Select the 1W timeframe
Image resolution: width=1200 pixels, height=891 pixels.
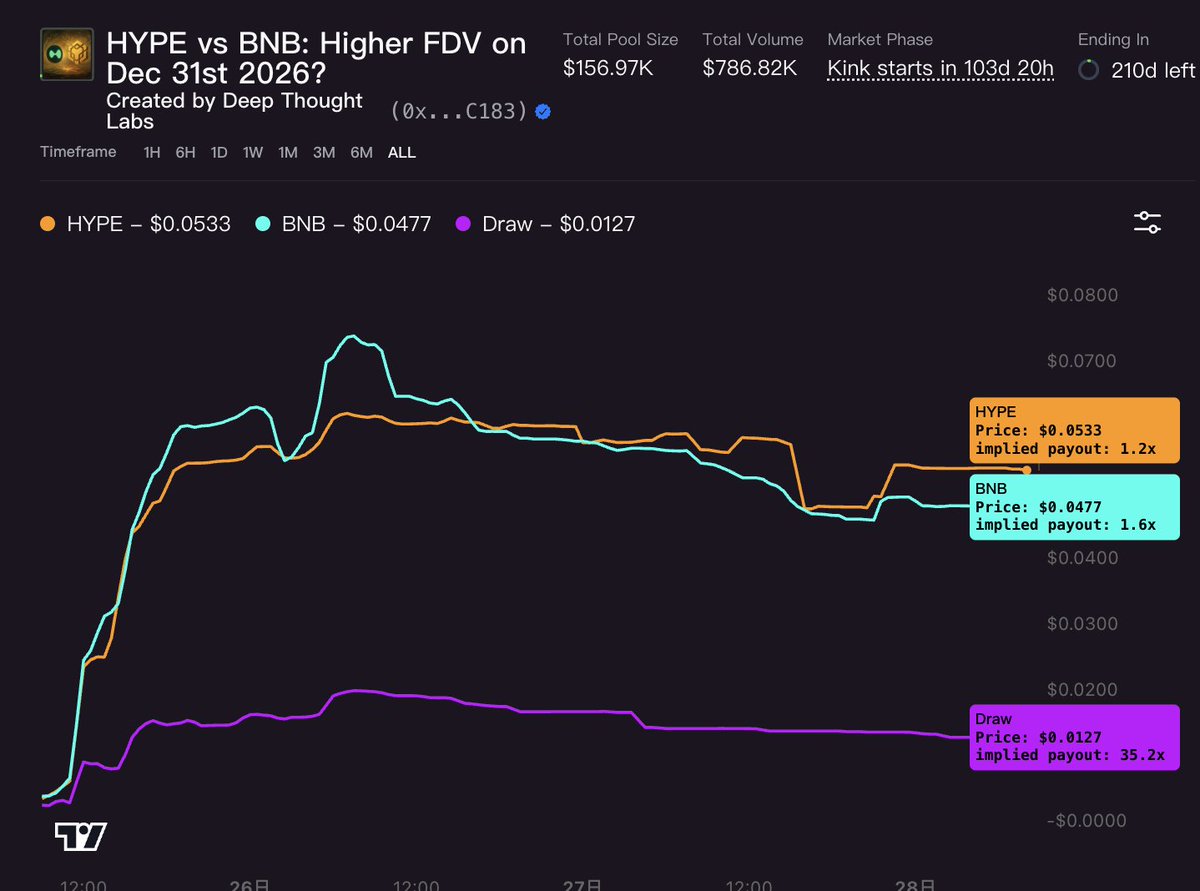coord(253,152)
